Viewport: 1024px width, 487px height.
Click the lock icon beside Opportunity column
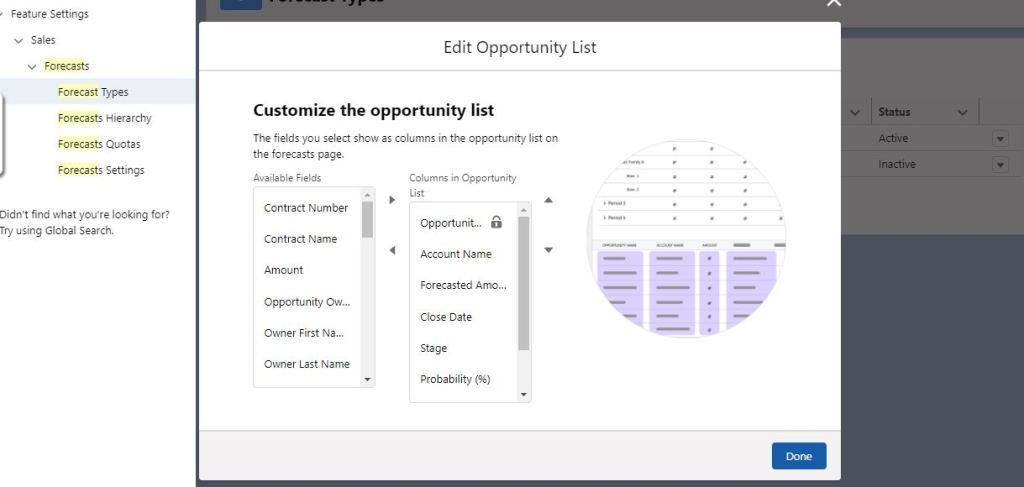pos(497,222)
